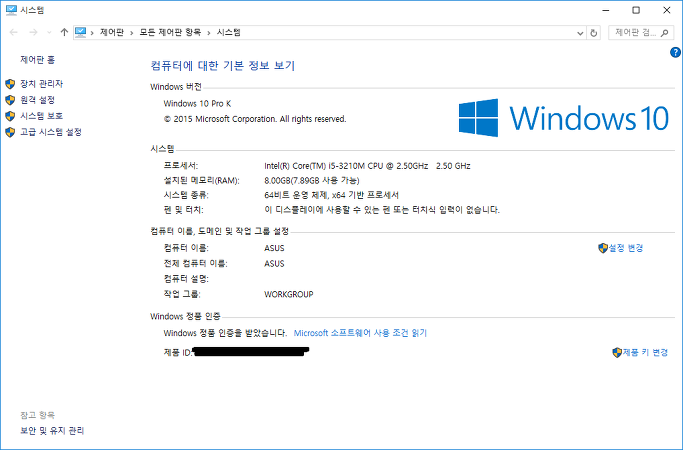
Task: Select 시스템 breadcrumb in address bar
Action: click(x=229, y=32)
